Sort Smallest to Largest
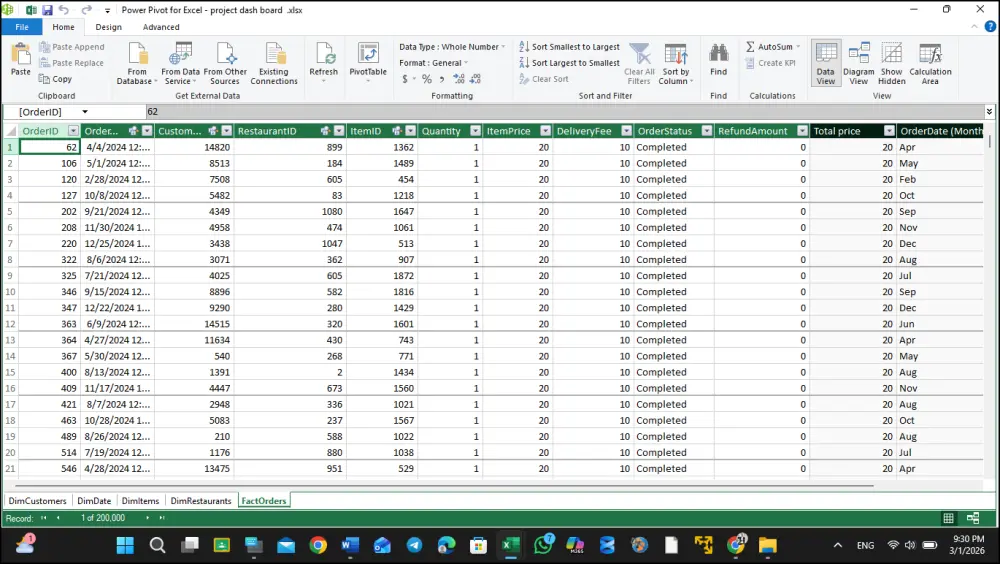 [569, 47]
